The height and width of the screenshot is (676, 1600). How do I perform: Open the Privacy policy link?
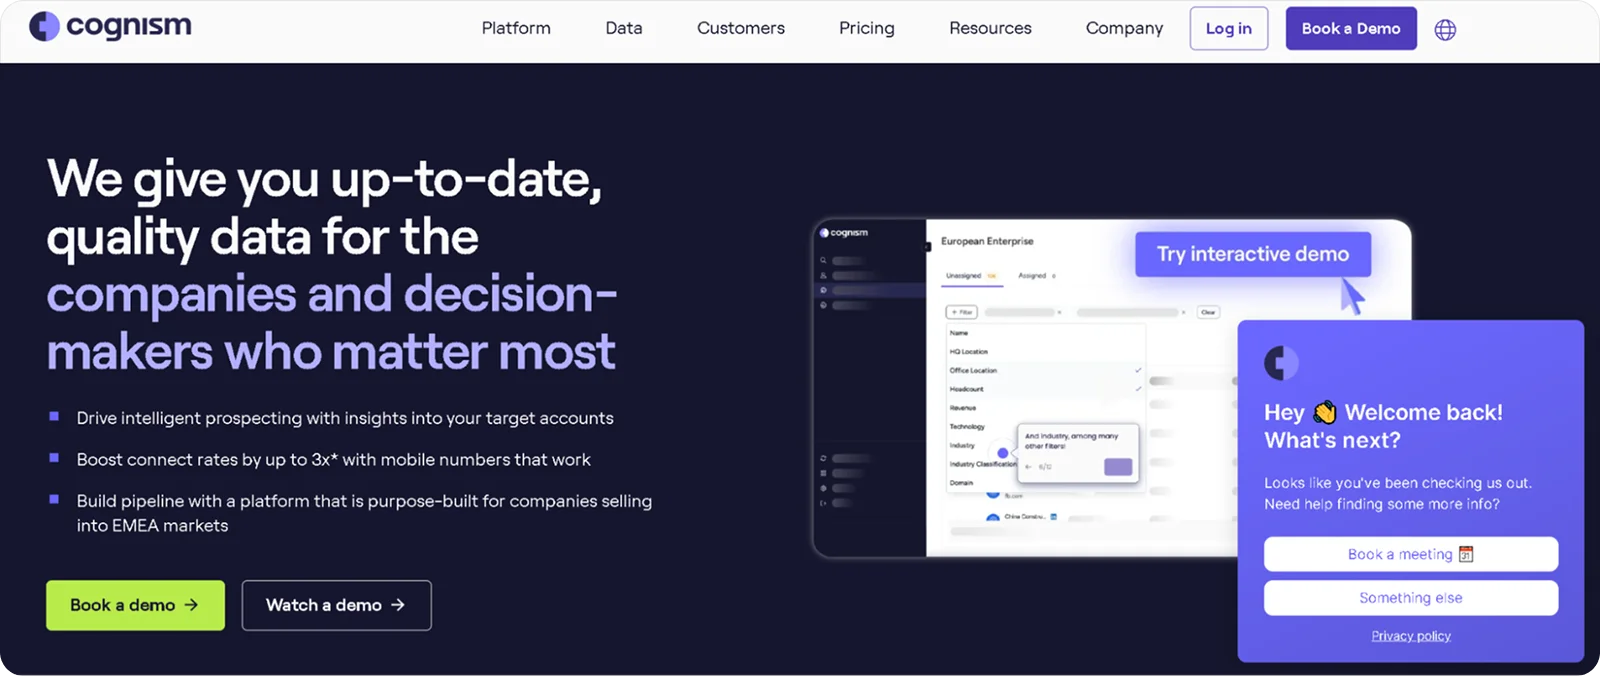[1411, 636]
